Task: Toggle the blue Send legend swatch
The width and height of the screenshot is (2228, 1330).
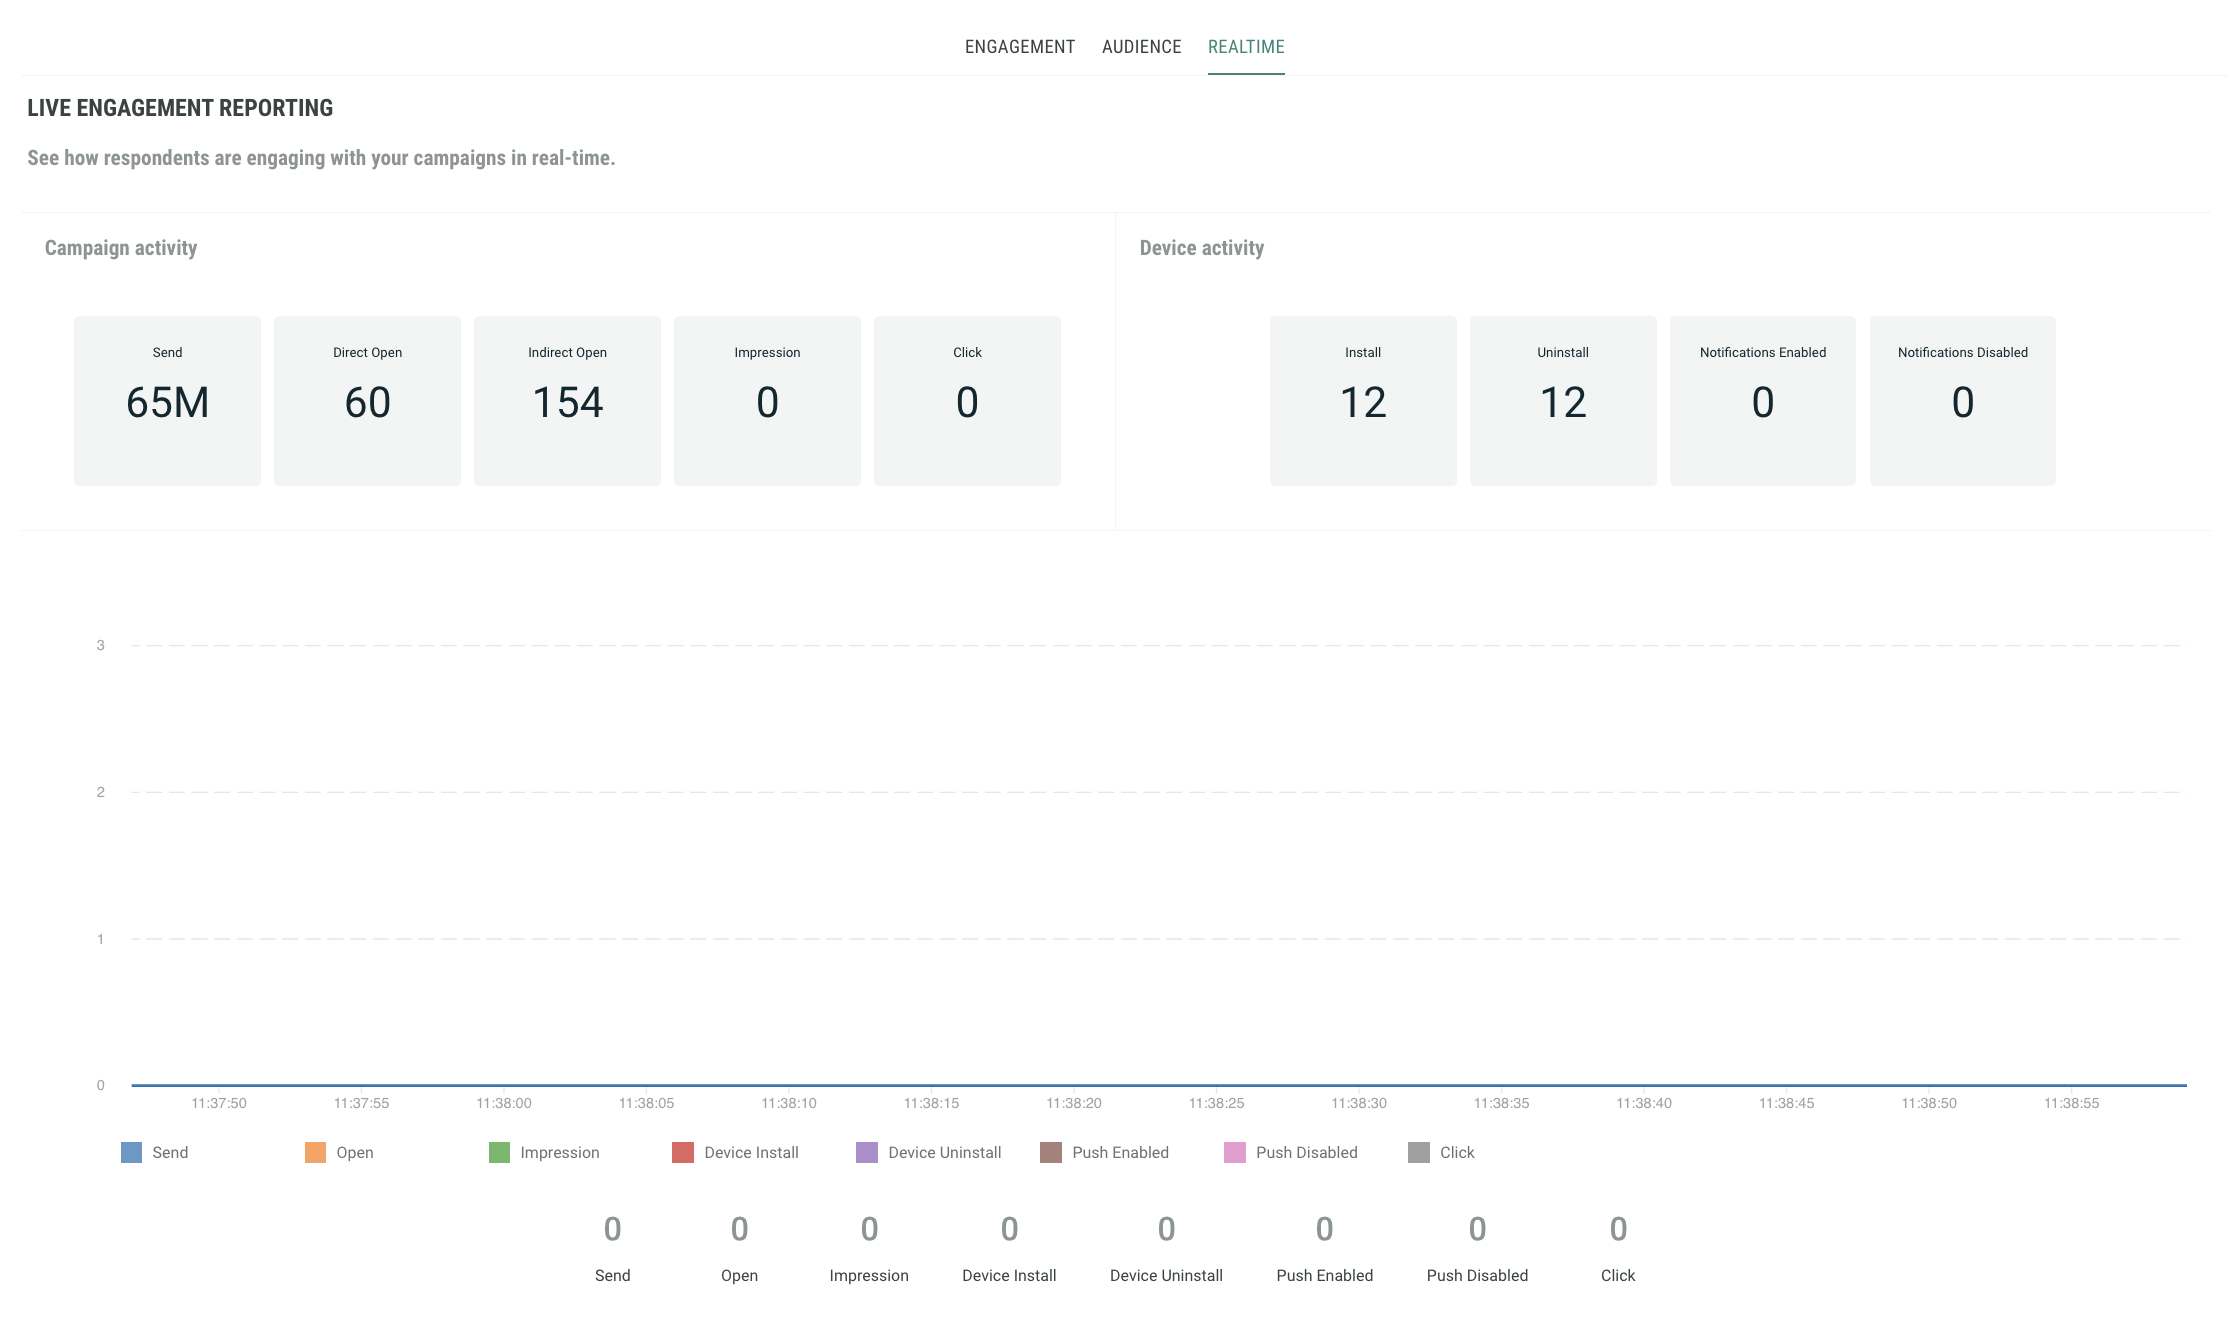Action: click(131, 1152)
